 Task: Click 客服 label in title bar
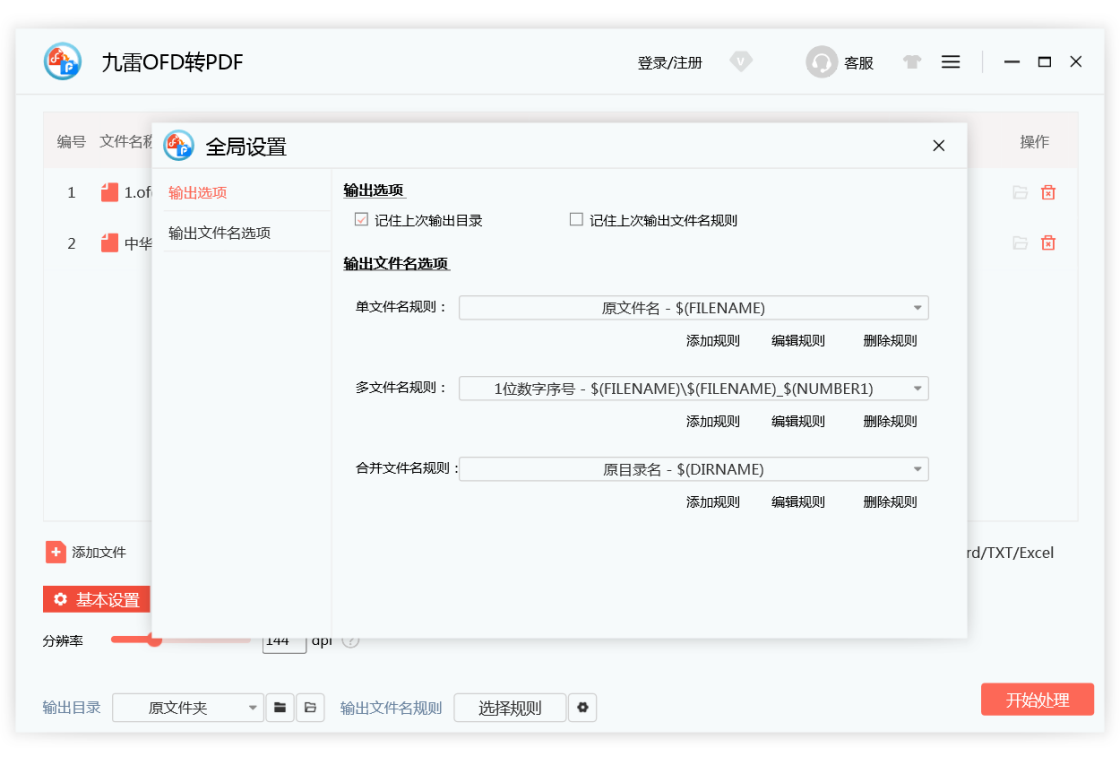coord(859,63)
